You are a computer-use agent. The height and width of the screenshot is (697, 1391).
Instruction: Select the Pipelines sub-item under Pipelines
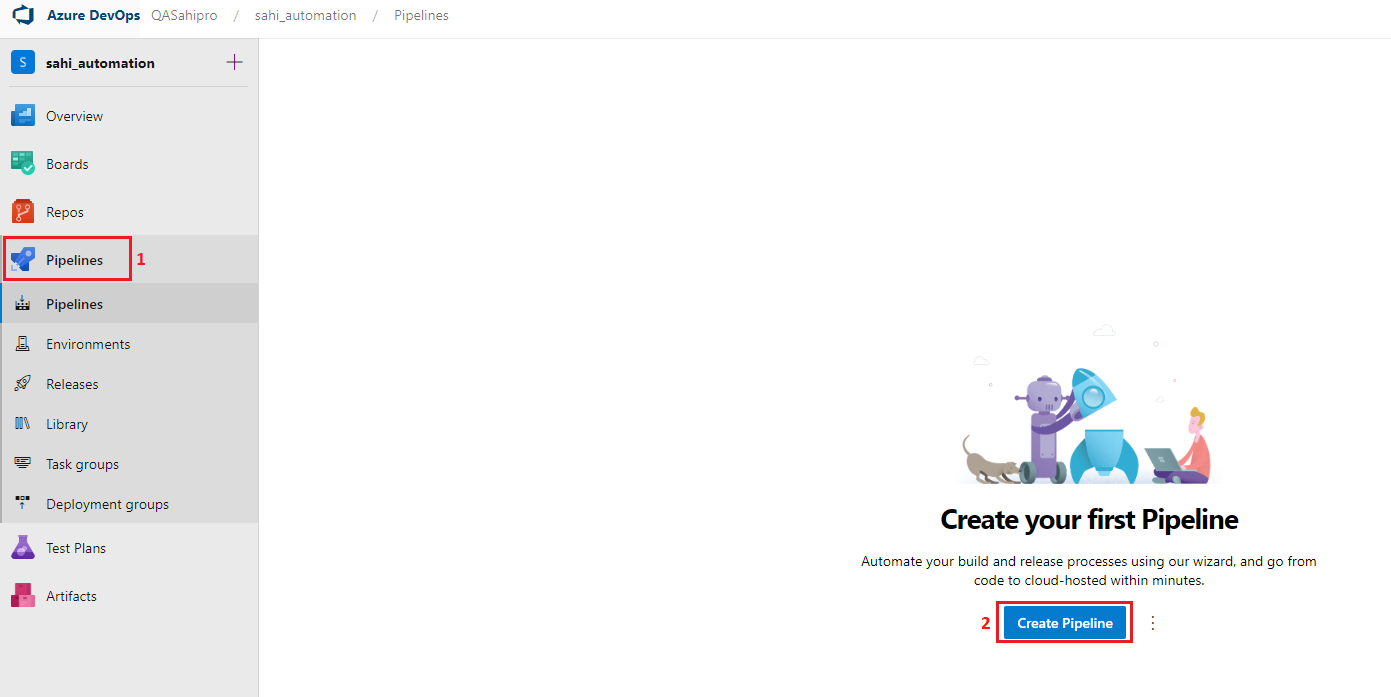tap(74, 304)
